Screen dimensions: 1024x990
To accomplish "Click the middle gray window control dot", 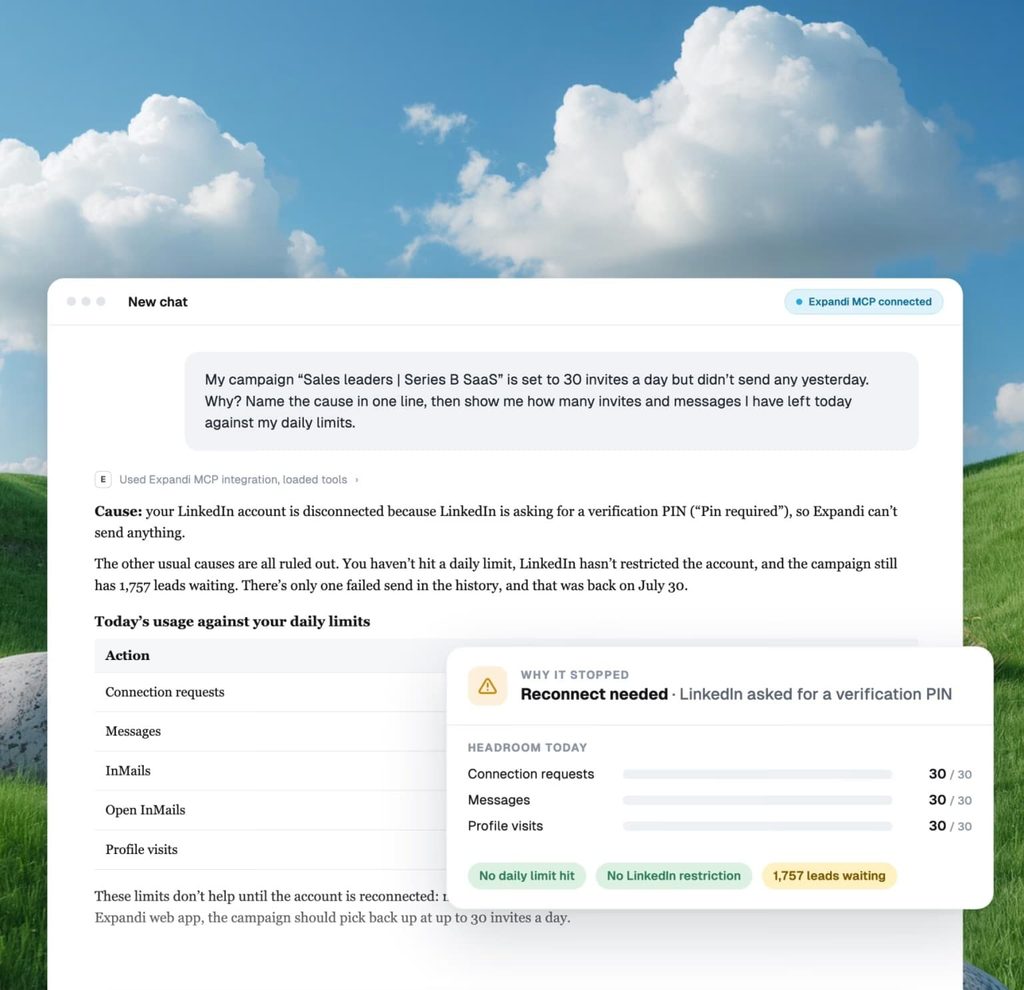I will click(x=86, y=301).
